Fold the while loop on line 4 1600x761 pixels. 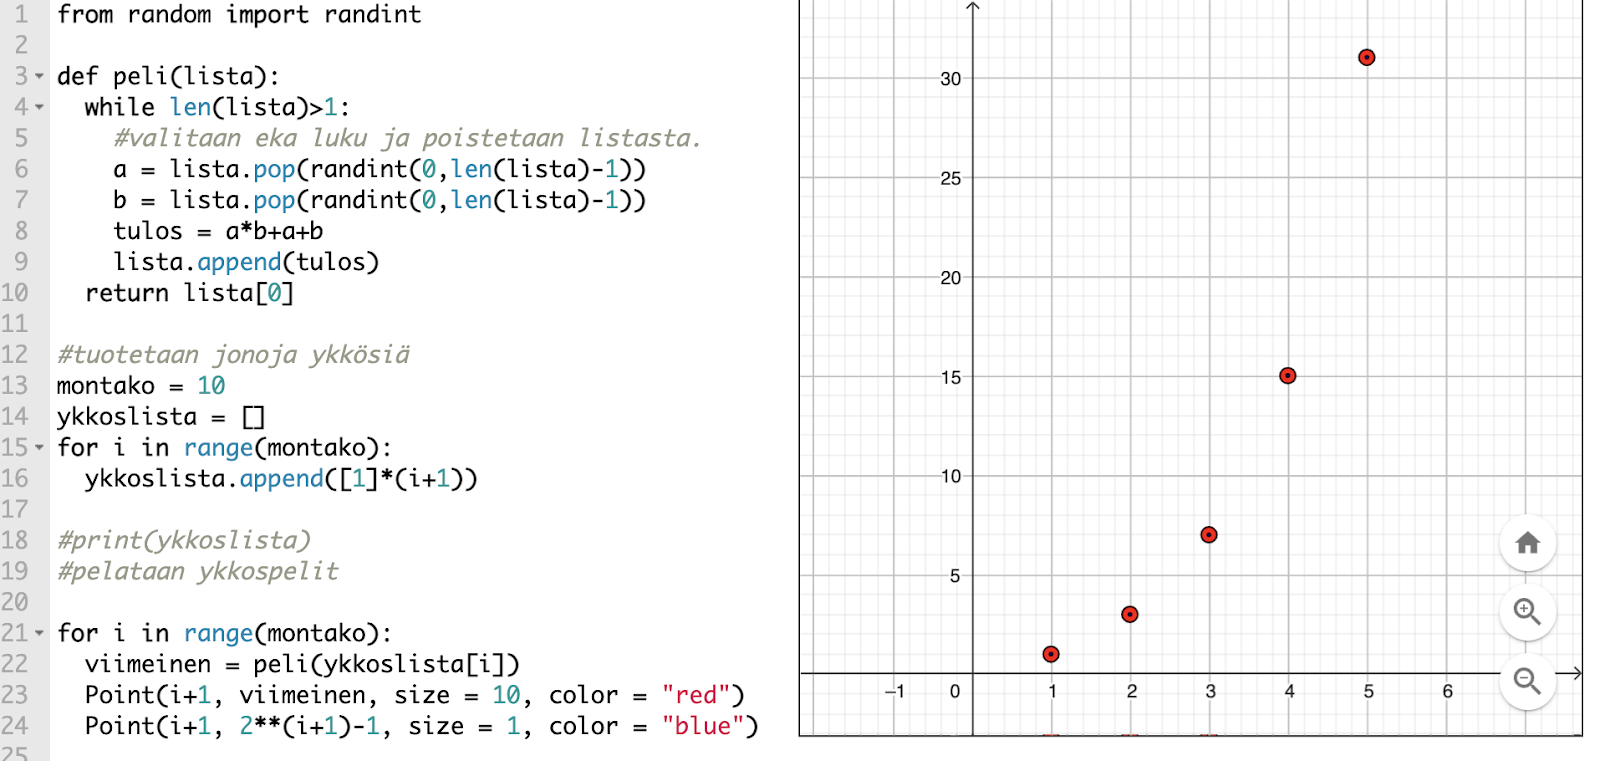40,108
